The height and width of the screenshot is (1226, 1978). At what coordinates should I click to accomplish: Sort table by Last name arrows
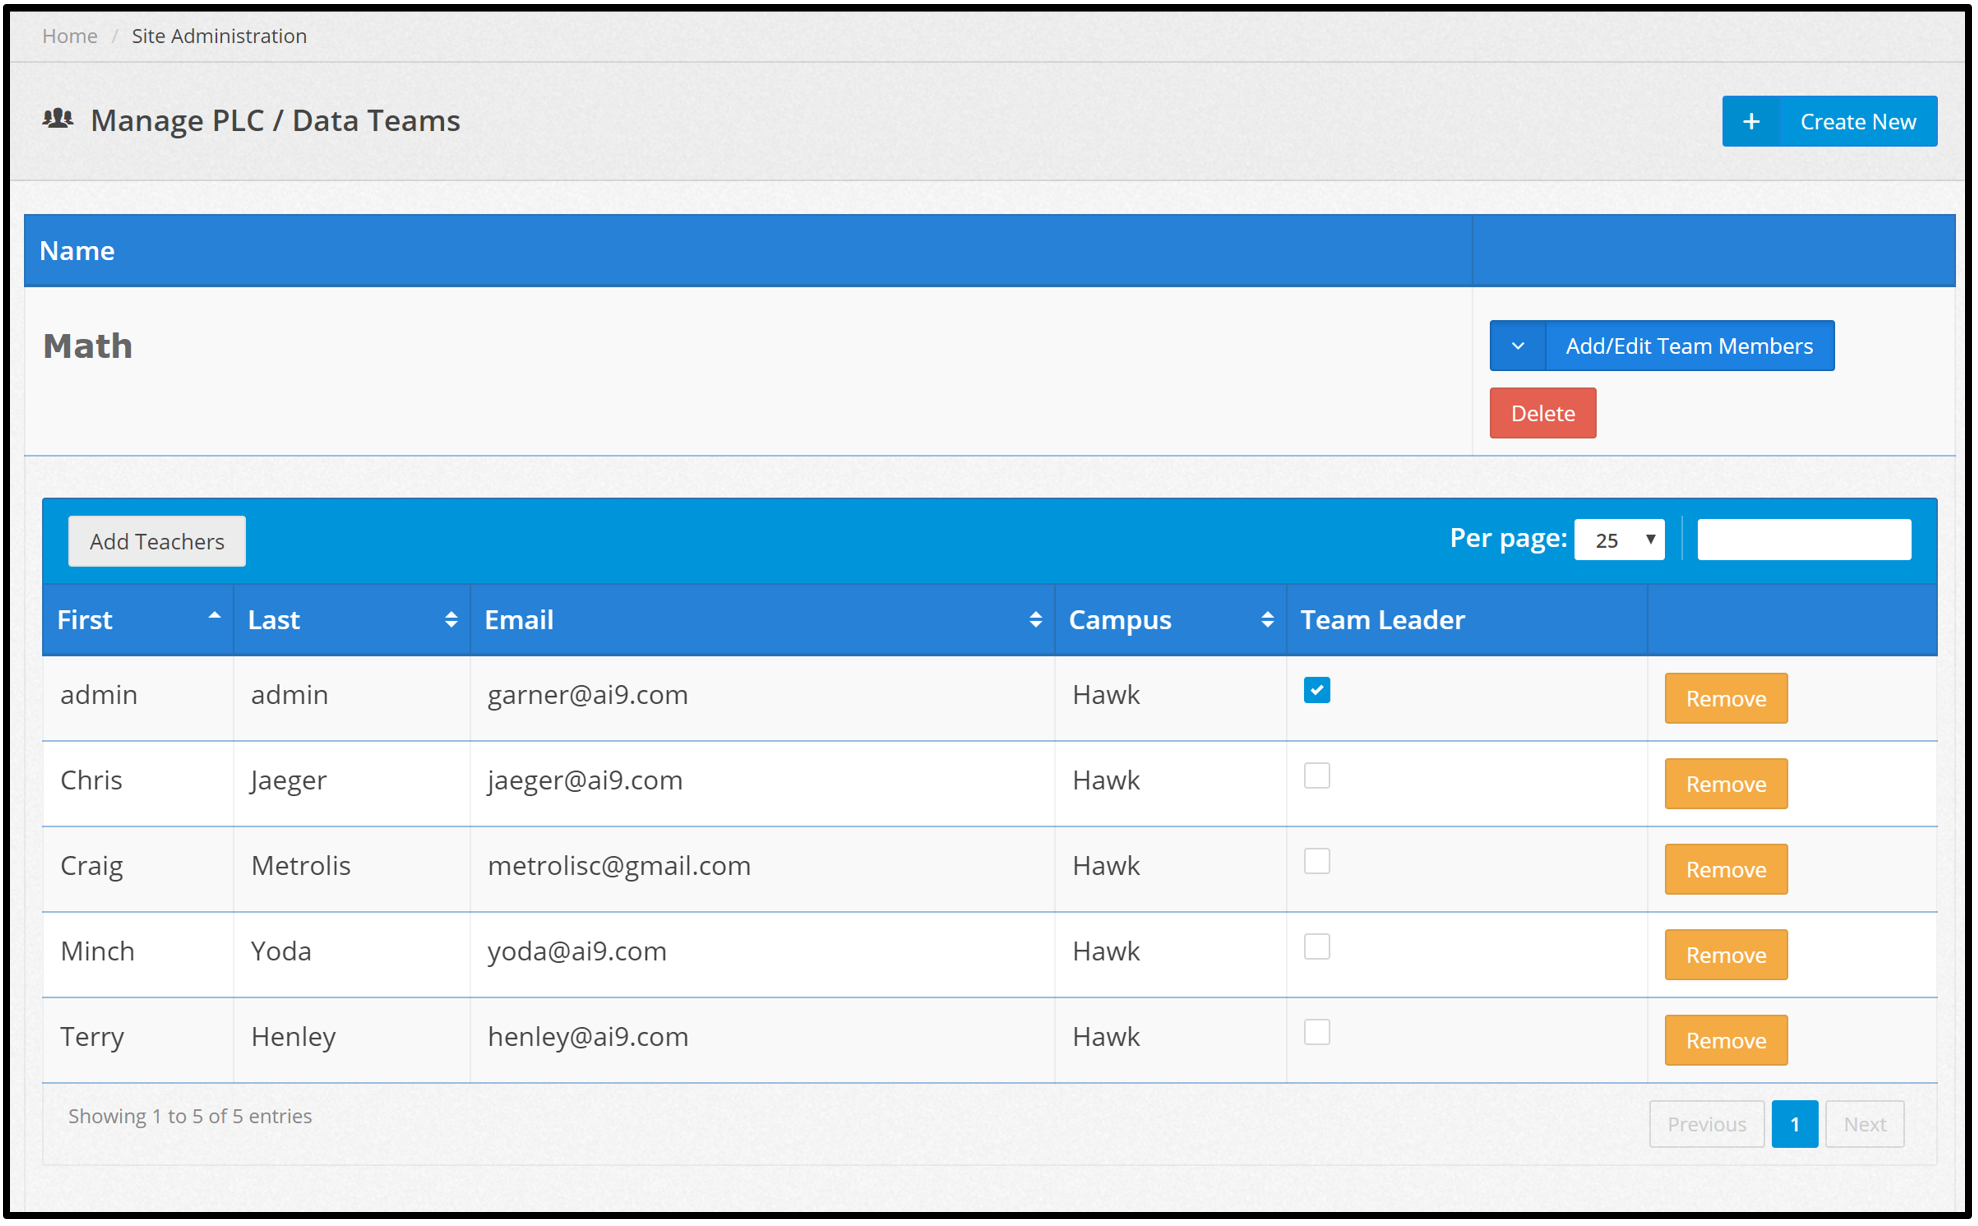pyautogui.click(x=451, y=620)
